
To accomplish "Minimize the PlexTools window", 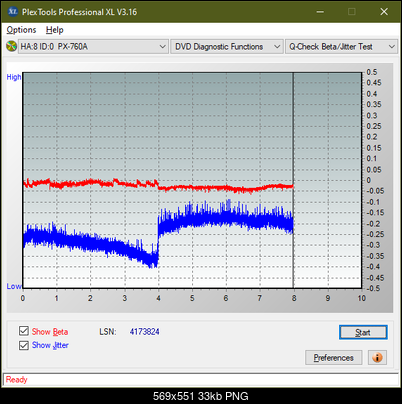I will coord(320,12).
